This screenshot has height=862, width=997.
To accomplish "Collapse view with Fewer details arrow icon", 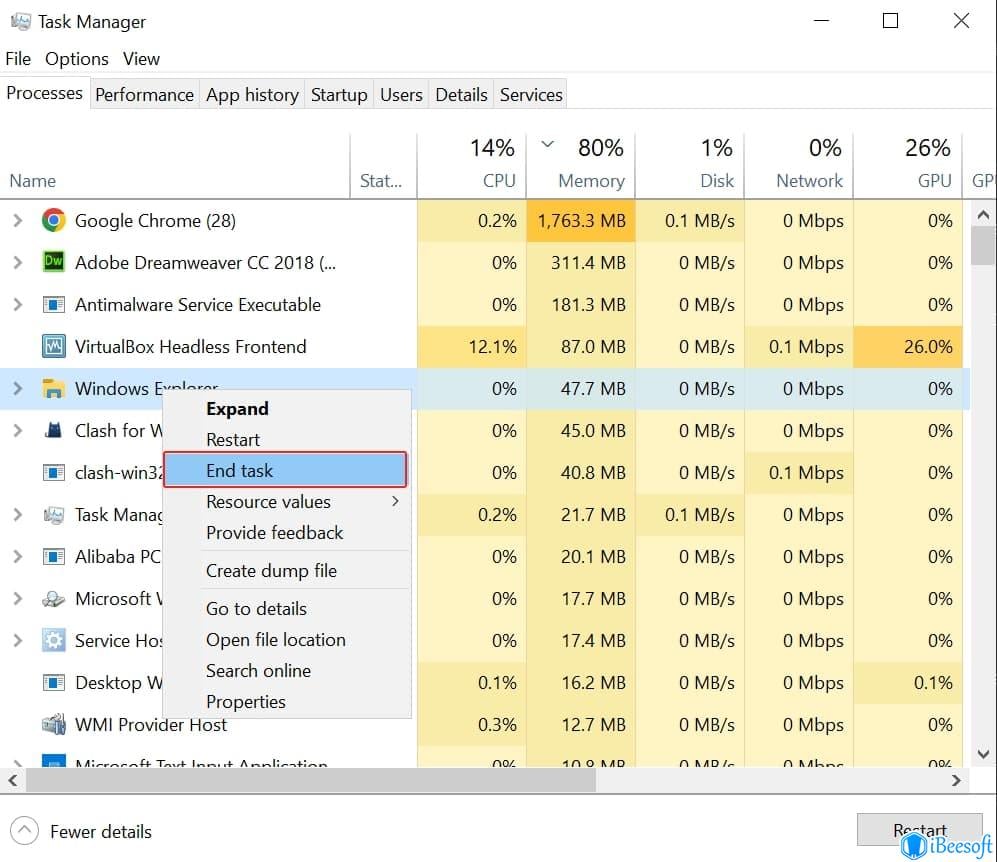I will click(24, 830).
